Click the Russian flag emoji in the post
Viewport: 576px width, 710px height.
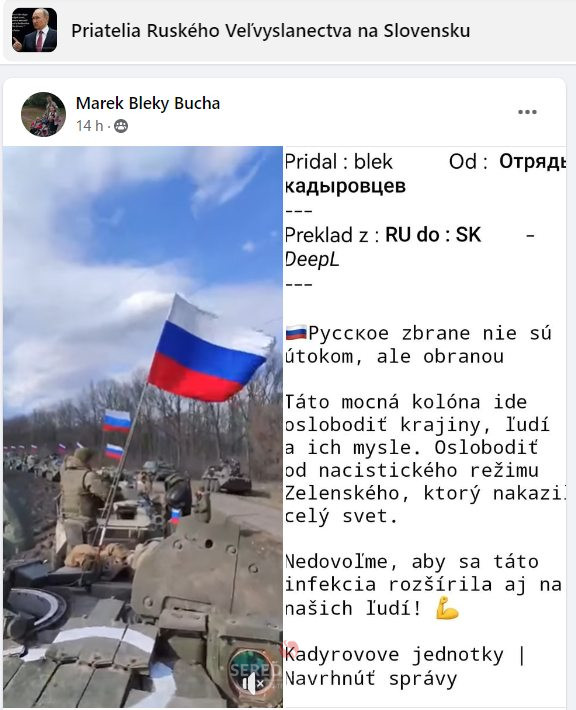coord(296,333)
